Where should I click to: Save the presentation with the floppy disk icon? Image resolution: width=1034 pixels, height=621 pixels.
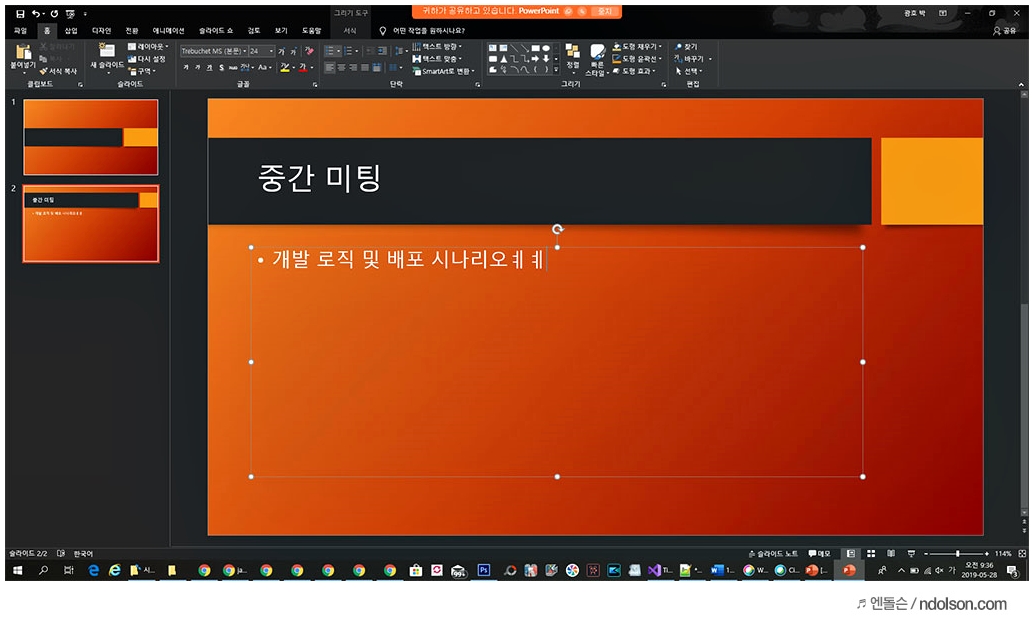[20, 13]
